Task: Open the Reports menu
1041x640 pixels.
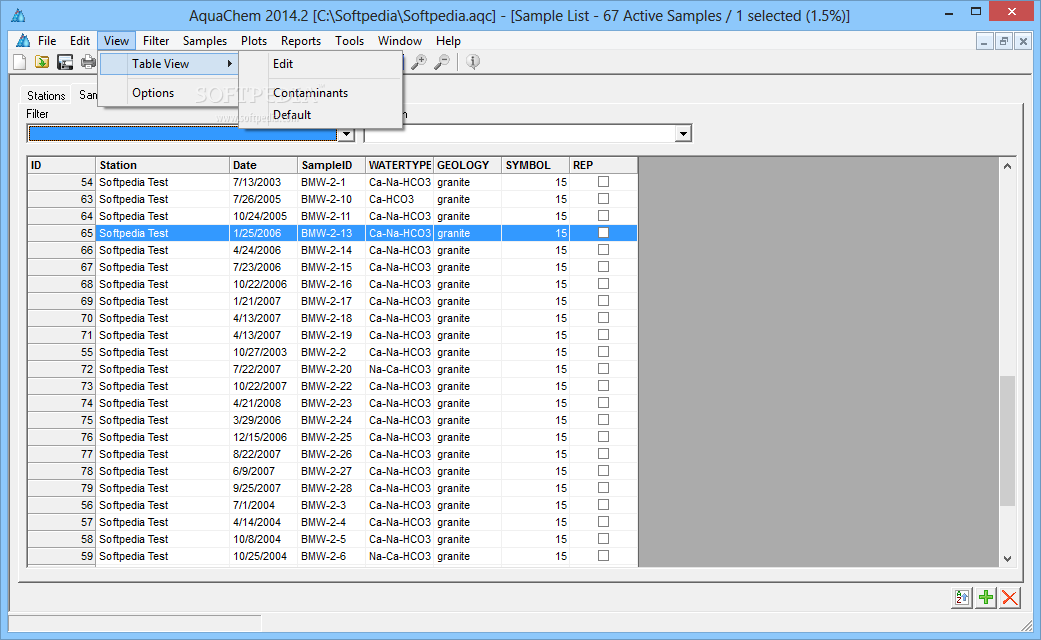Action: point(301,40)
